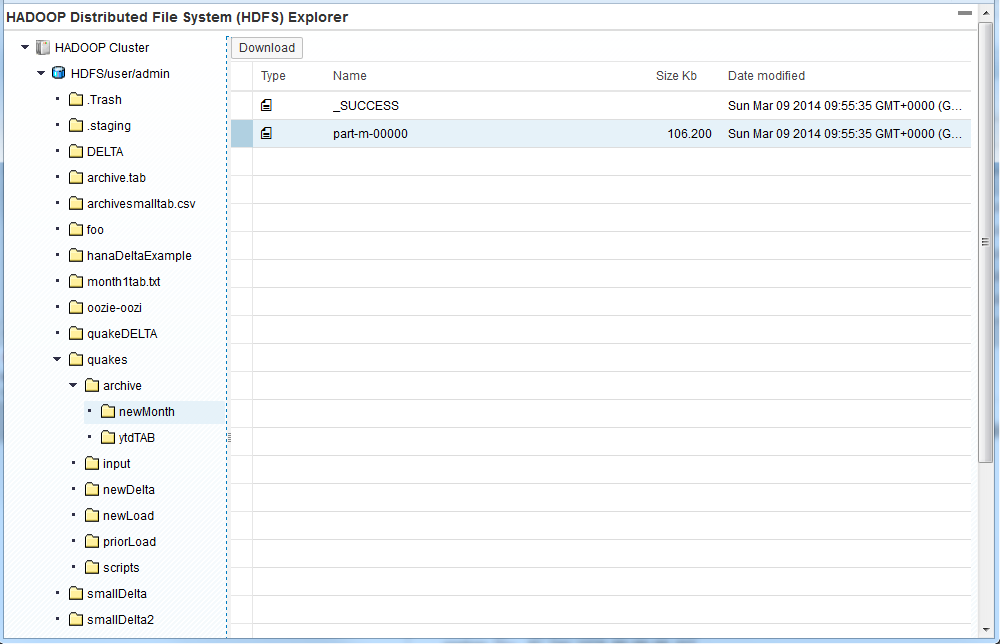
Task: Click the scrollbar down arrow
Action: pyautogui.click(x=985, y=630)
